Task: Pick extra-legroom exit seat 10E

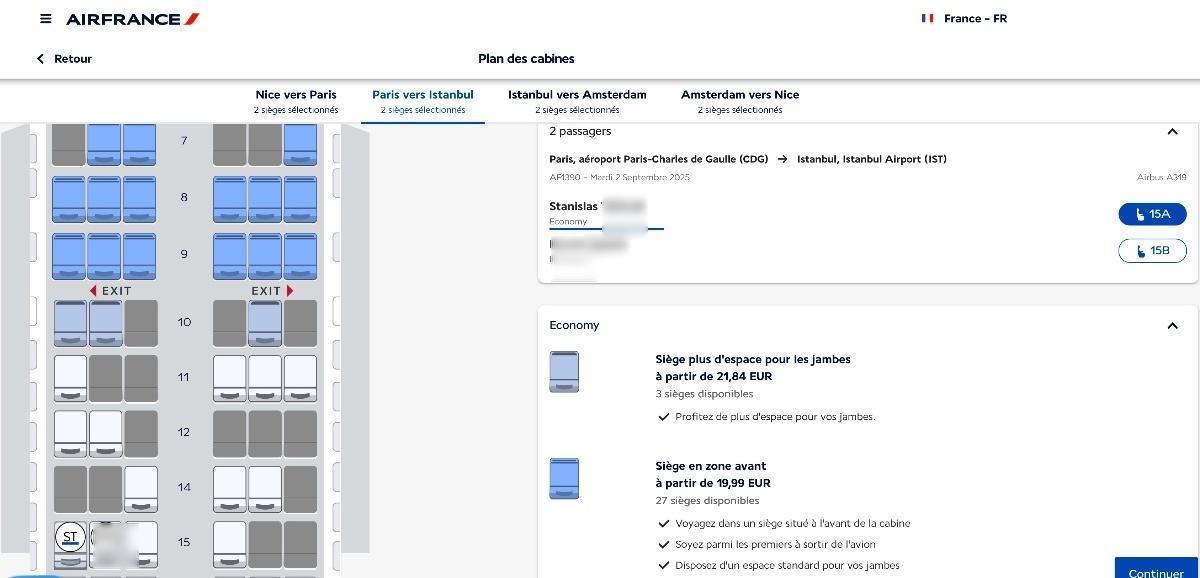Action: 265,323
